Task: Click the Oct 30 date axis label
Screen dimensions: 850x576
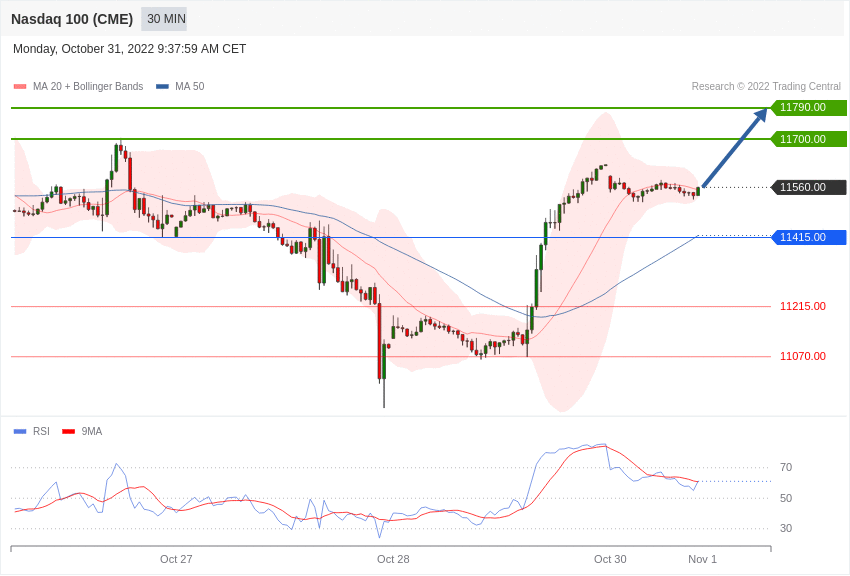Action: coord(610,559)
